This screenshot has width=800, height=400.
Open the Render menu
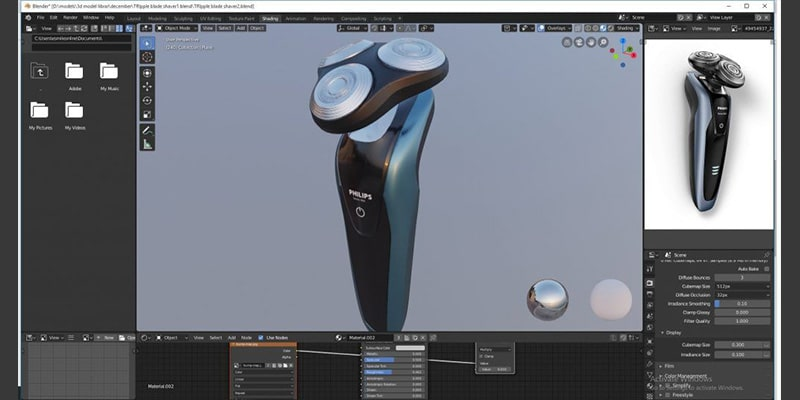pos(70,18)
